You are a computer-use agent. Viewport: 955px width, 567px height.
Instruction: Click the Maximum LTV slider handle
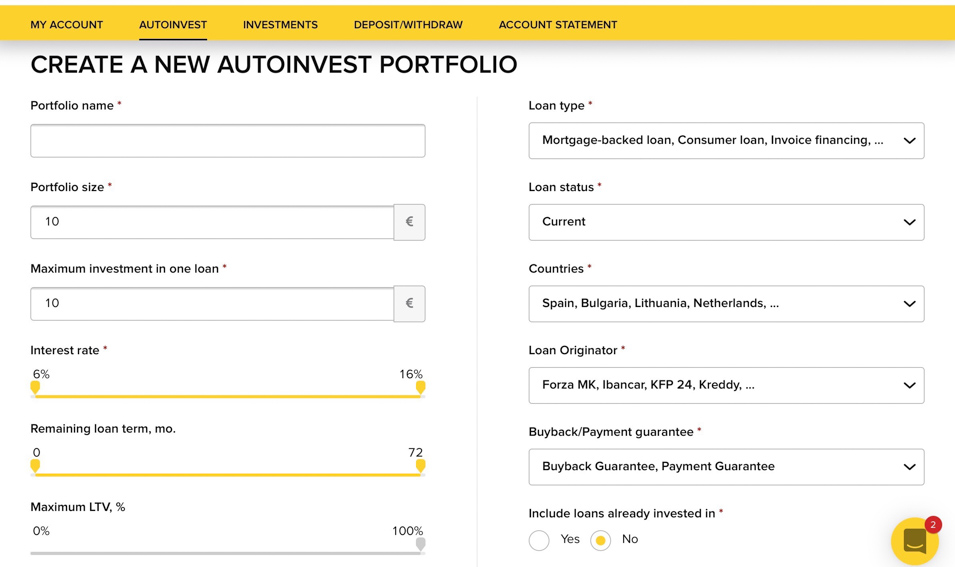(x=420, y=544)
